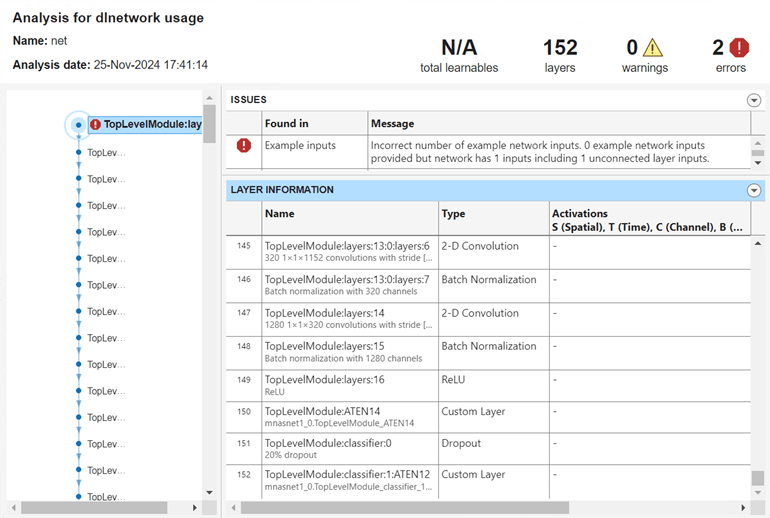Click error icon in Example inputs row

pos(244,146)
